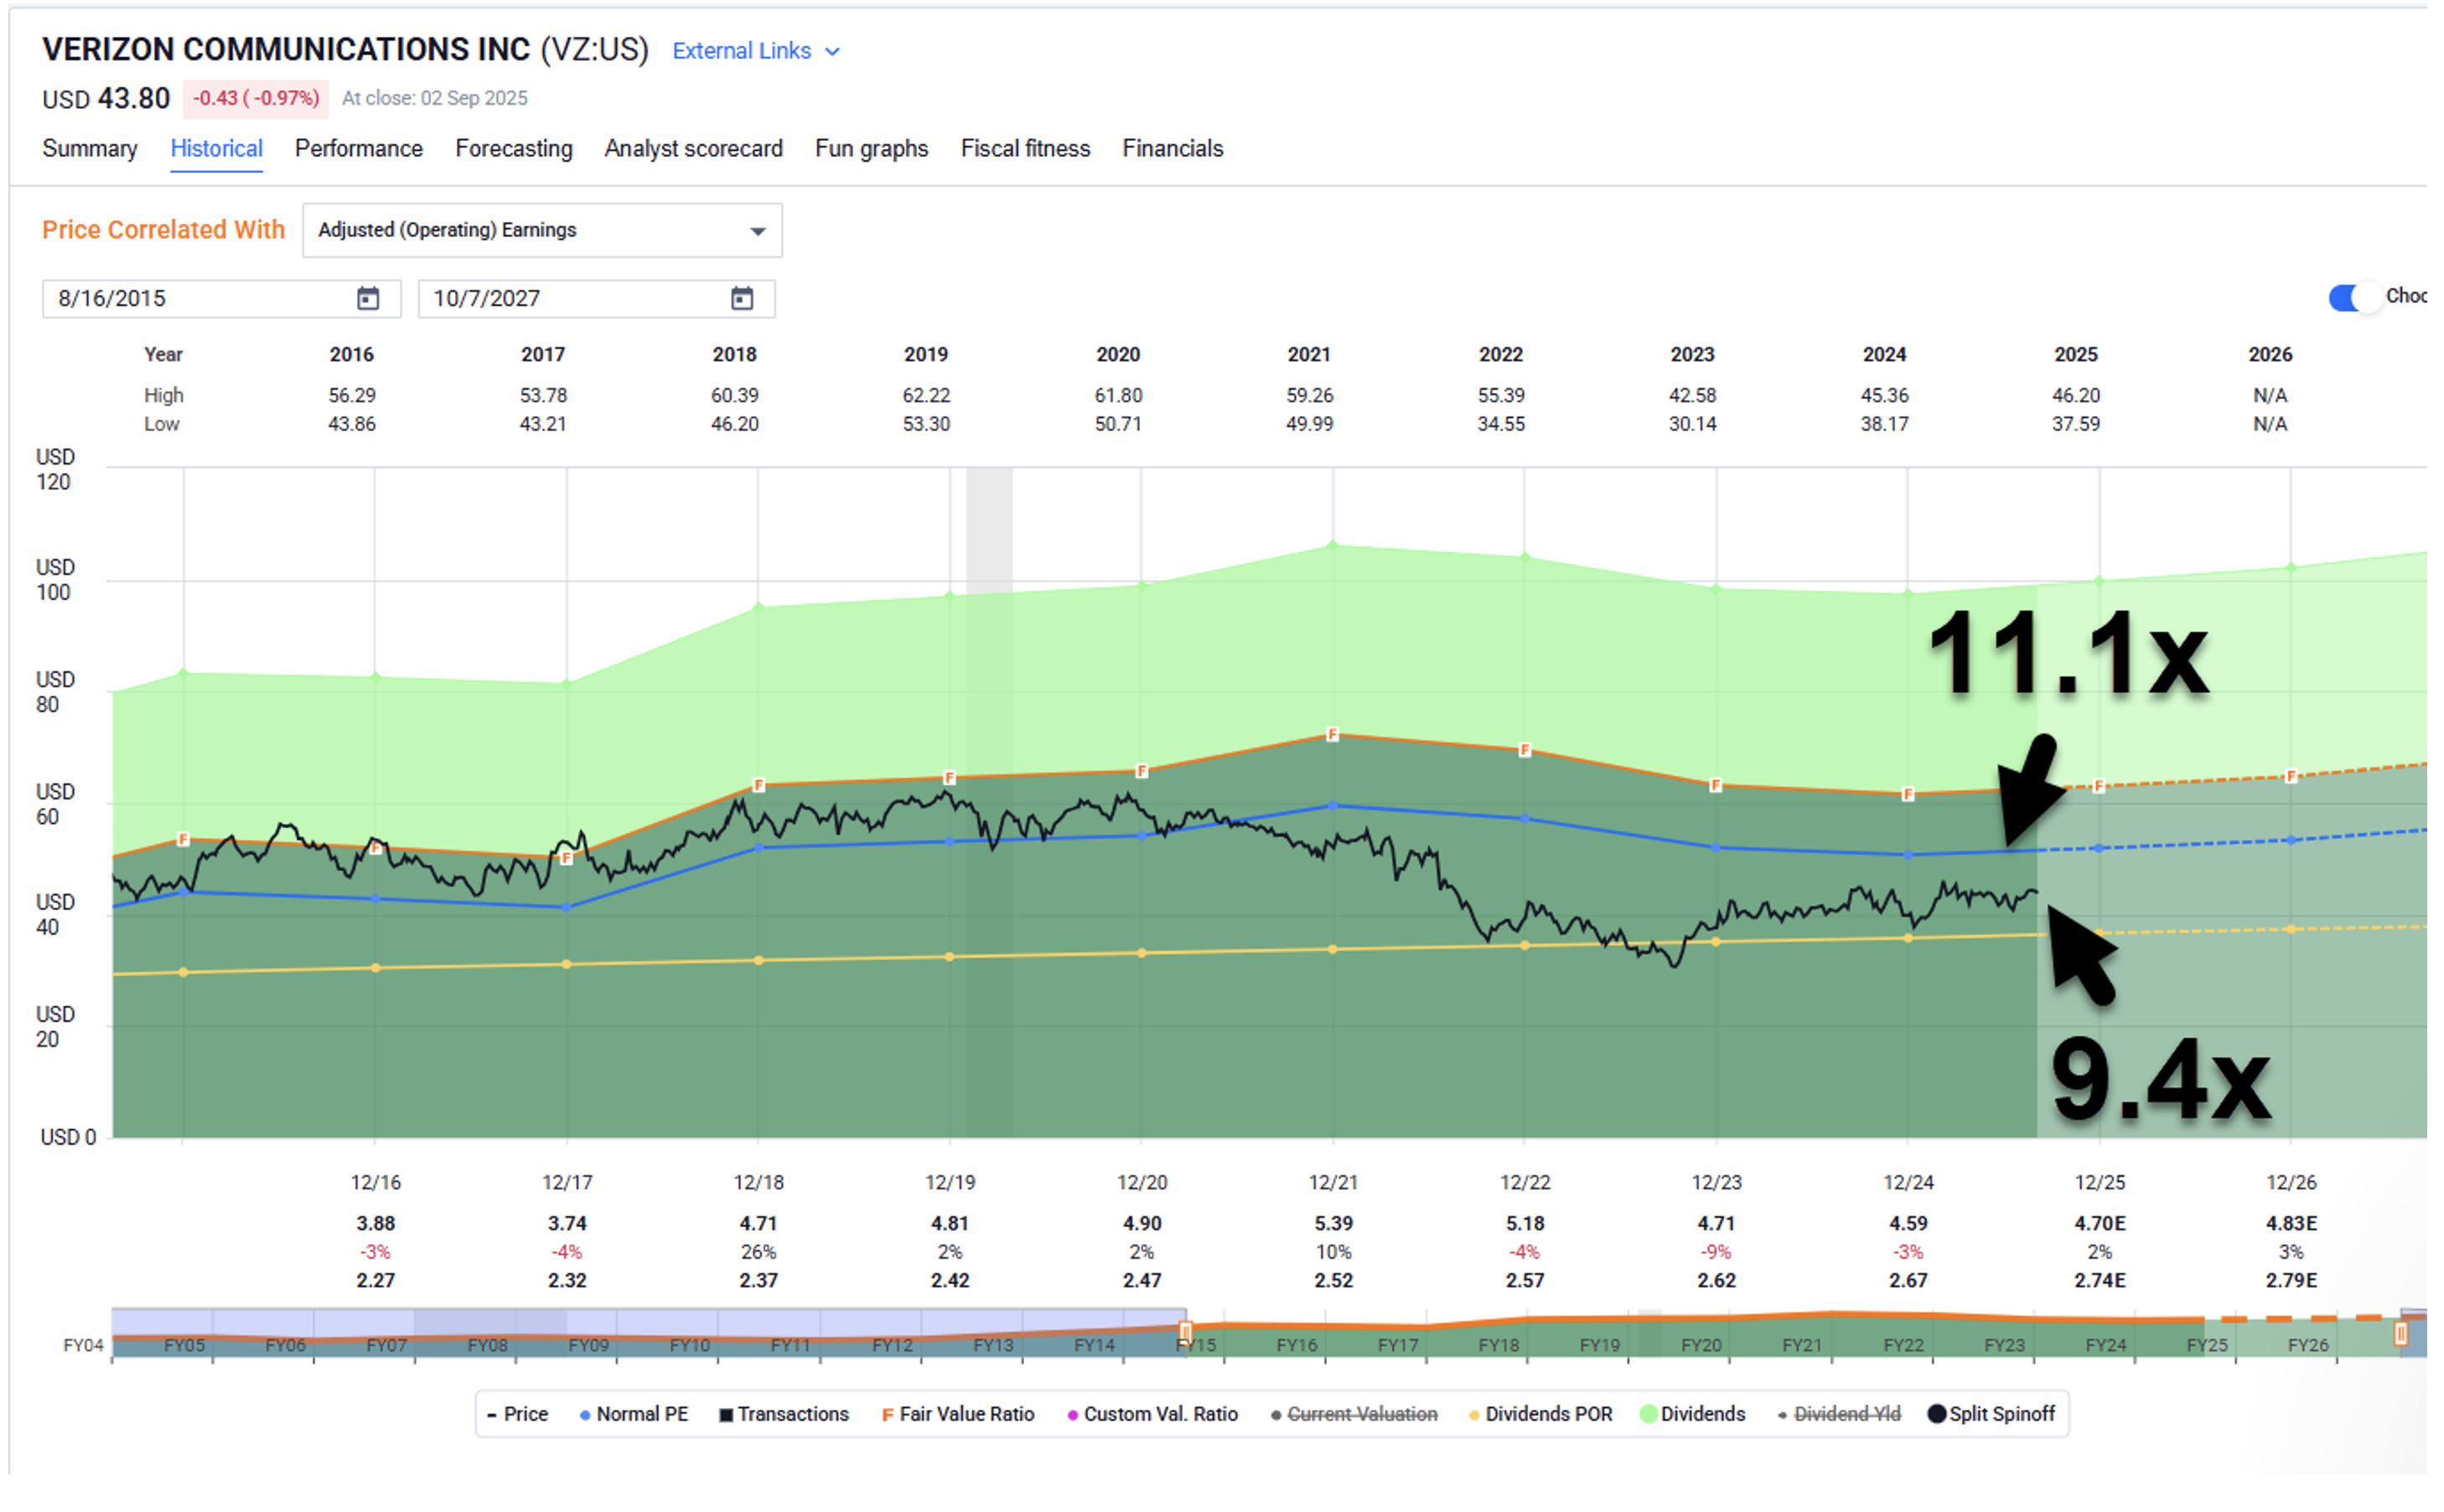Click the FY20 section of the timeline navigator
2444x1512 pixels.
1701,1346
